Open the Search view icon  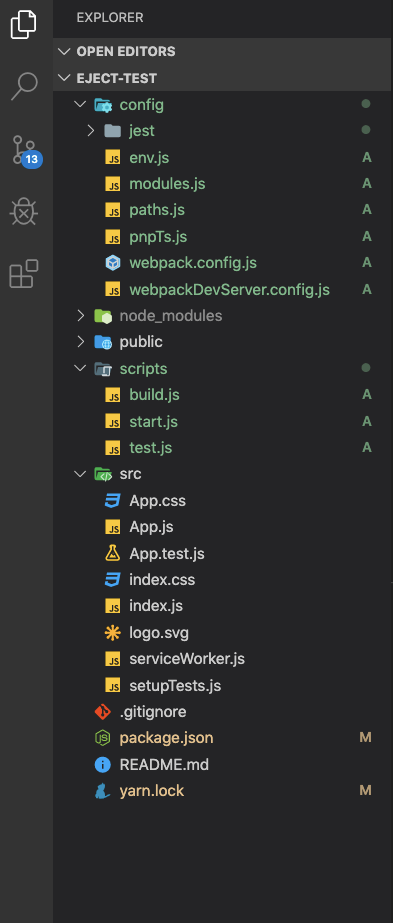pos(24,87)
